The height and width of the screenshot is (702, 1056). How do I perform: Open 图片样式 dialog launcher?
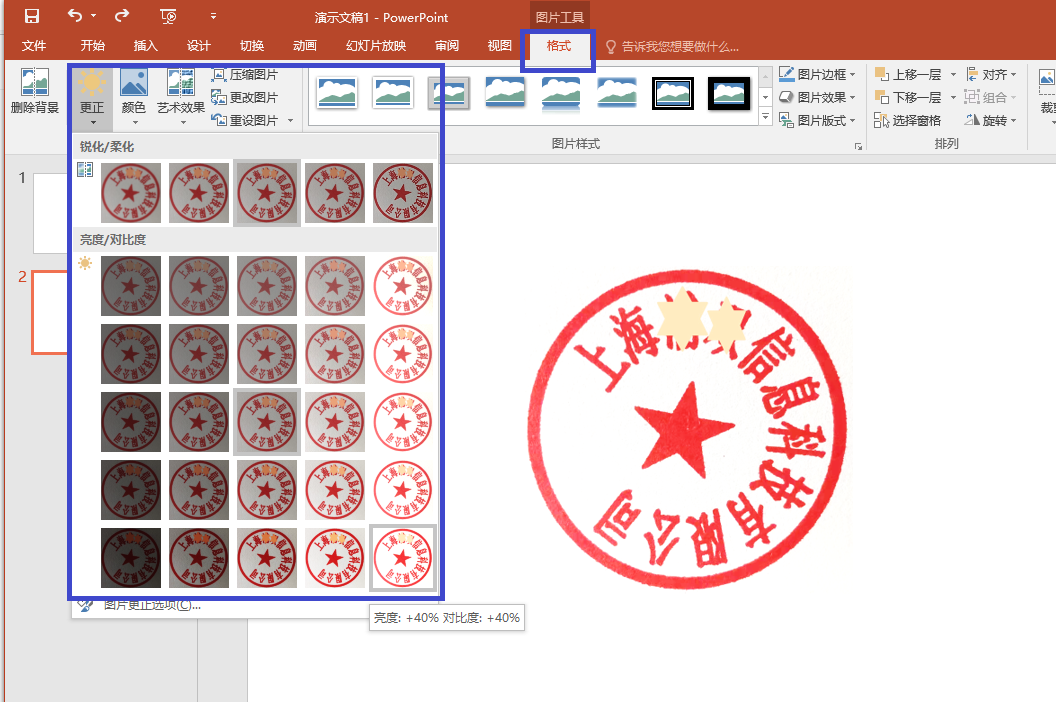point(858,146)
